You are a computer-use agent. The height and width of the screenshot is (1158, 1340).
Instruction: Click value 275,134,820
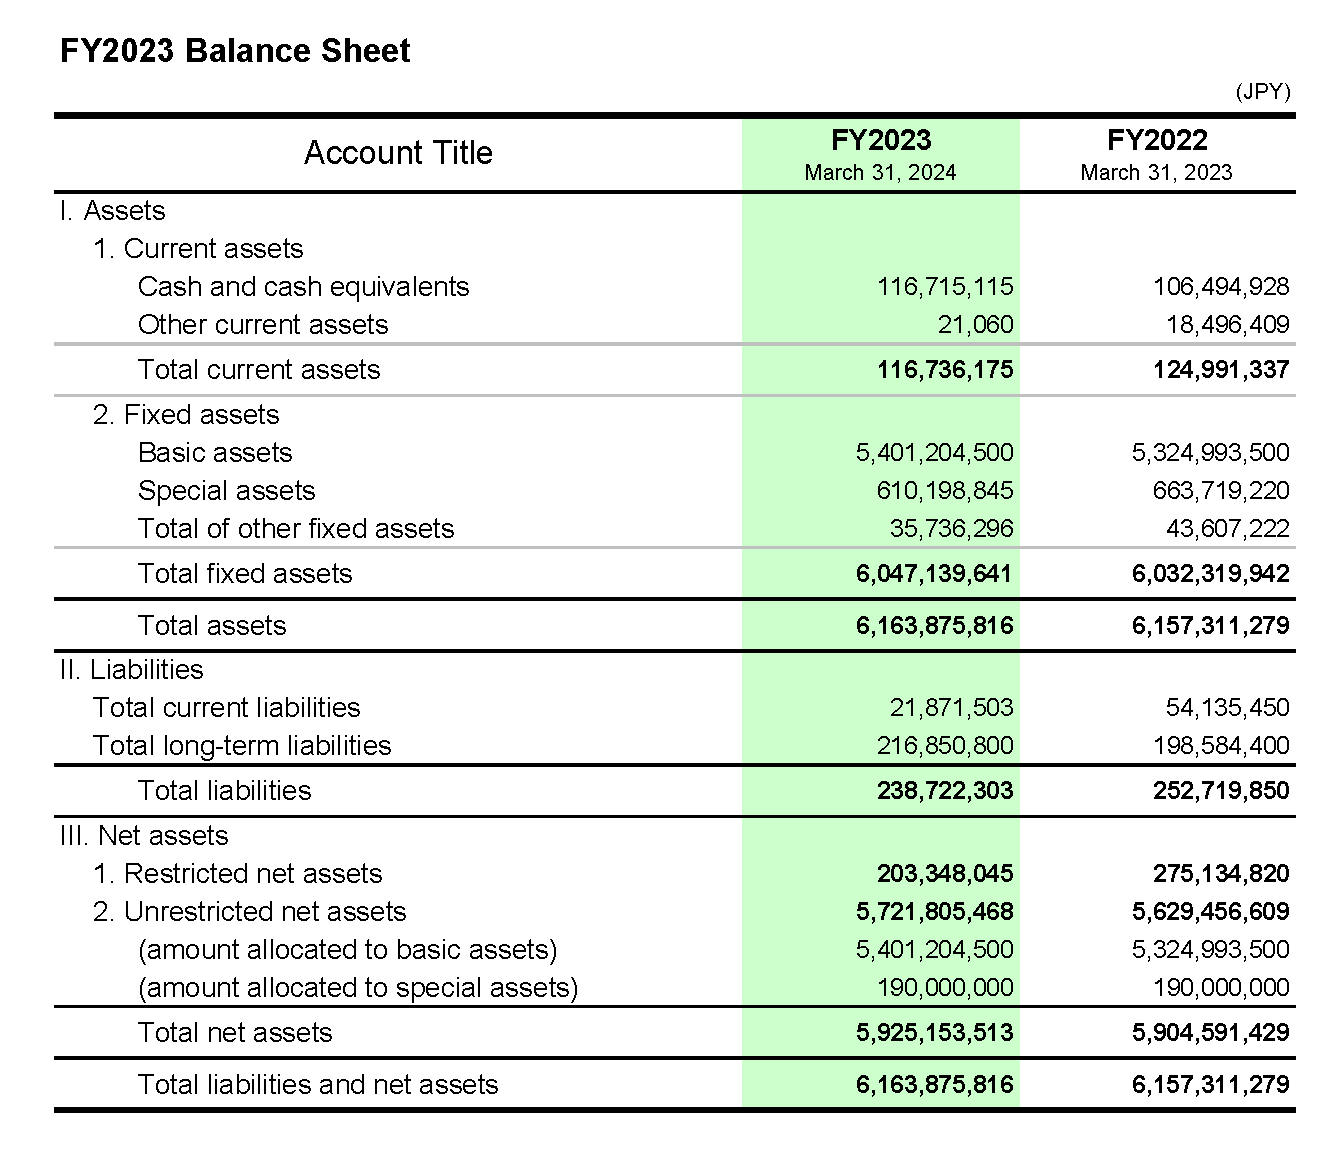1221,874
